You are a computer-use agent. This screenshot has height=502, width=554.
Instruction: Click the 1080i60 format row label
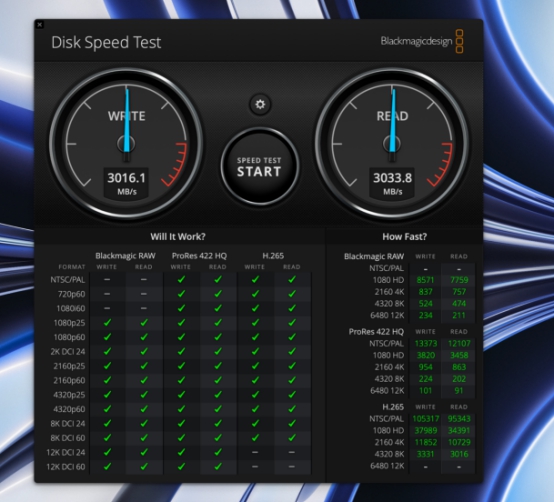(x=71, y=308)
